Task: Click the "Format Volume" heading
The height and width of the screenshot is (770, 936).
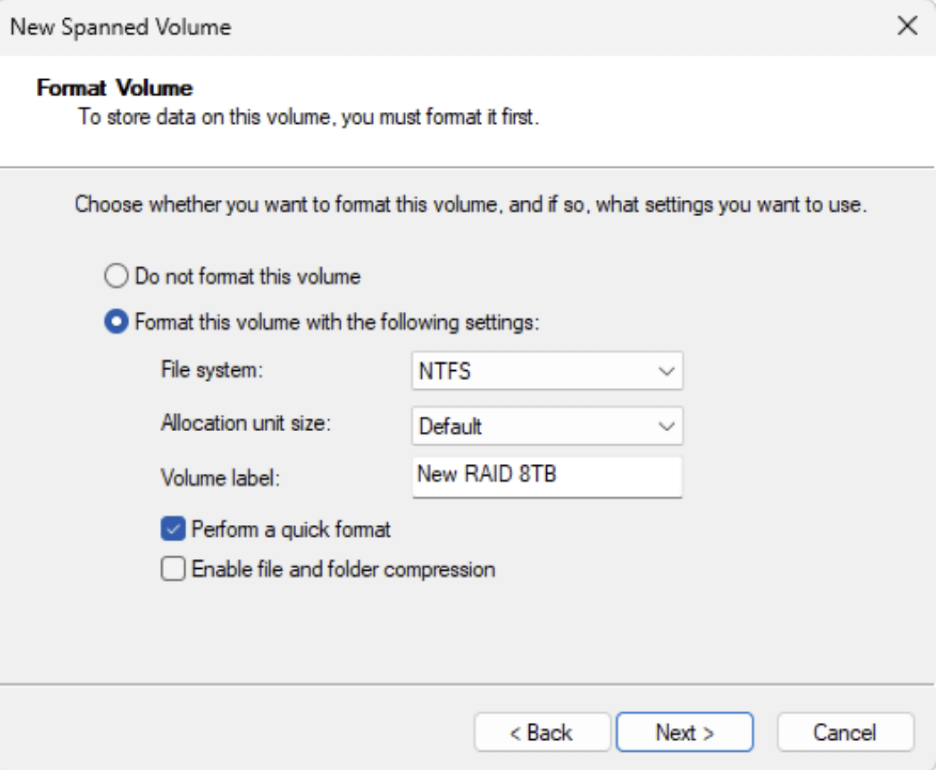Action: (x=114, y=89)
